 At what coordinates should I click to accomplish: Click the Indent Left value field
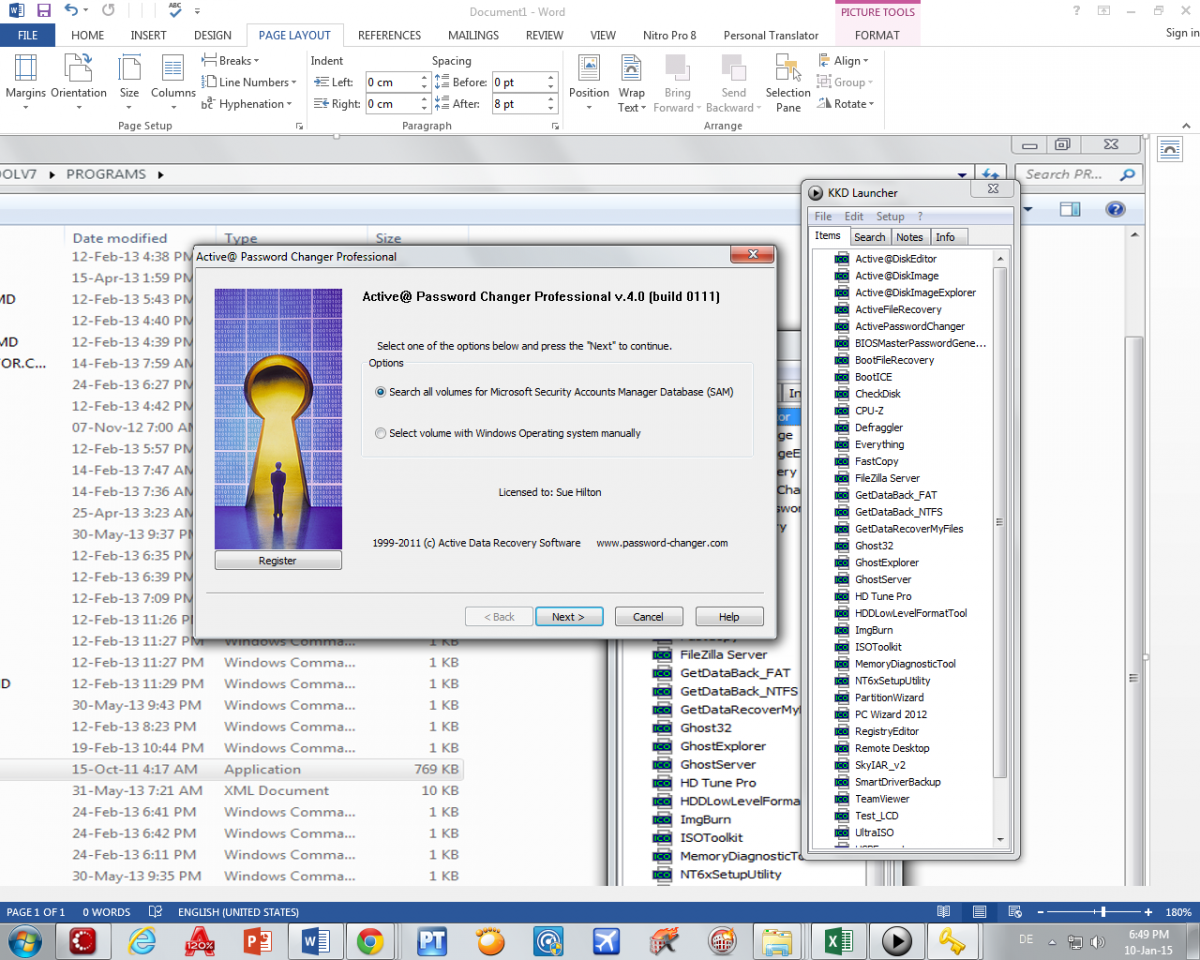392,82
